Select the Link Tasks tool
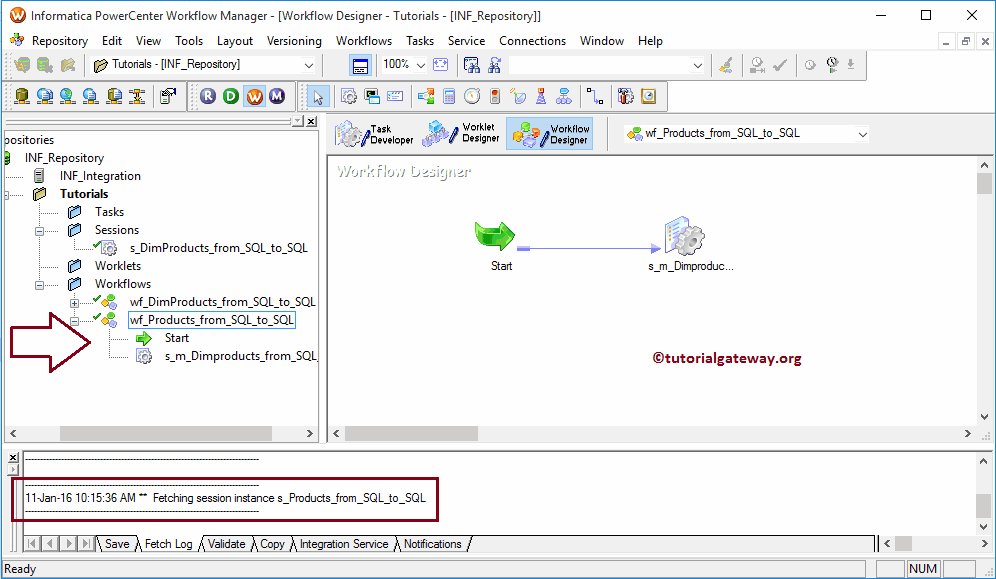Viewport: 996px width, 579px height. (596, 96)
